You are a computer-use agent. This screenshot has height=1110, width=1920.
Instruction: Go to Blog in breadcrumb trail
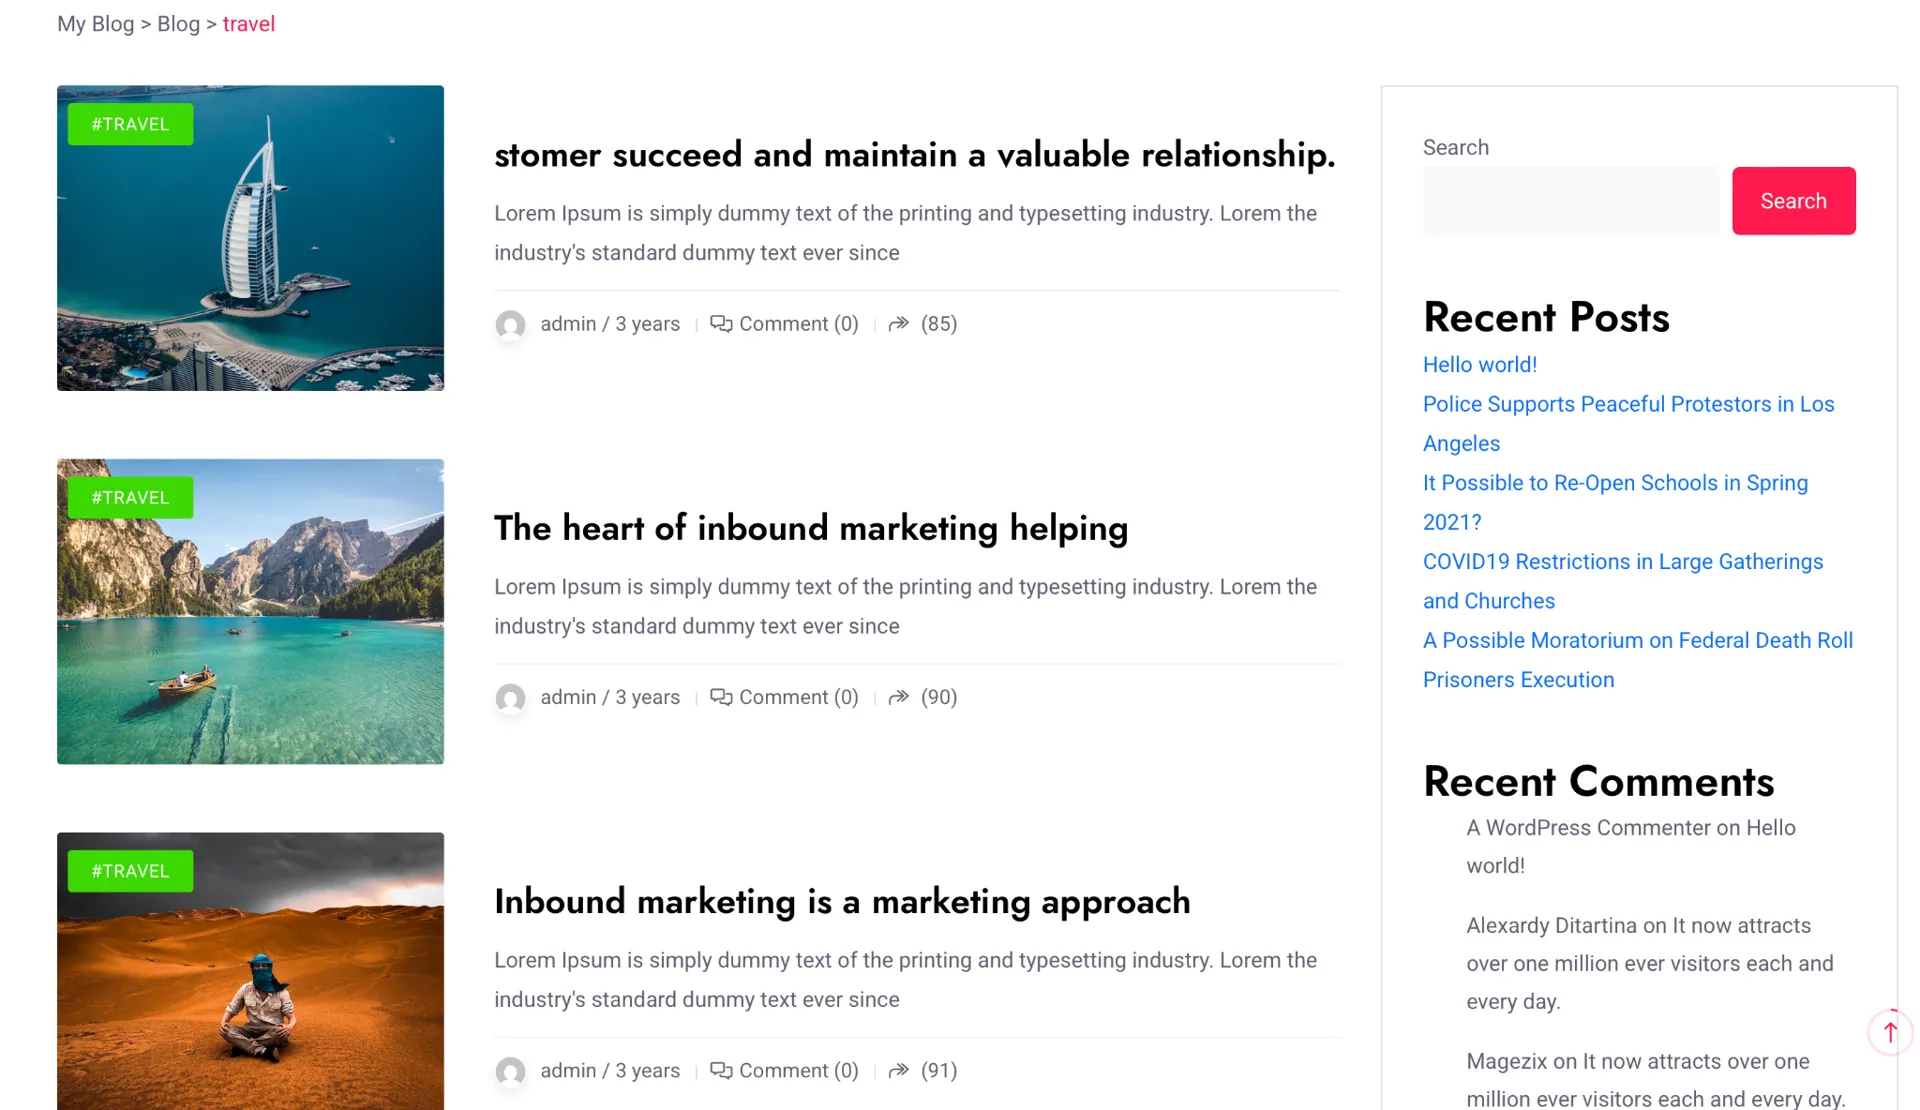pyautogui.click(x=178, y=24)
